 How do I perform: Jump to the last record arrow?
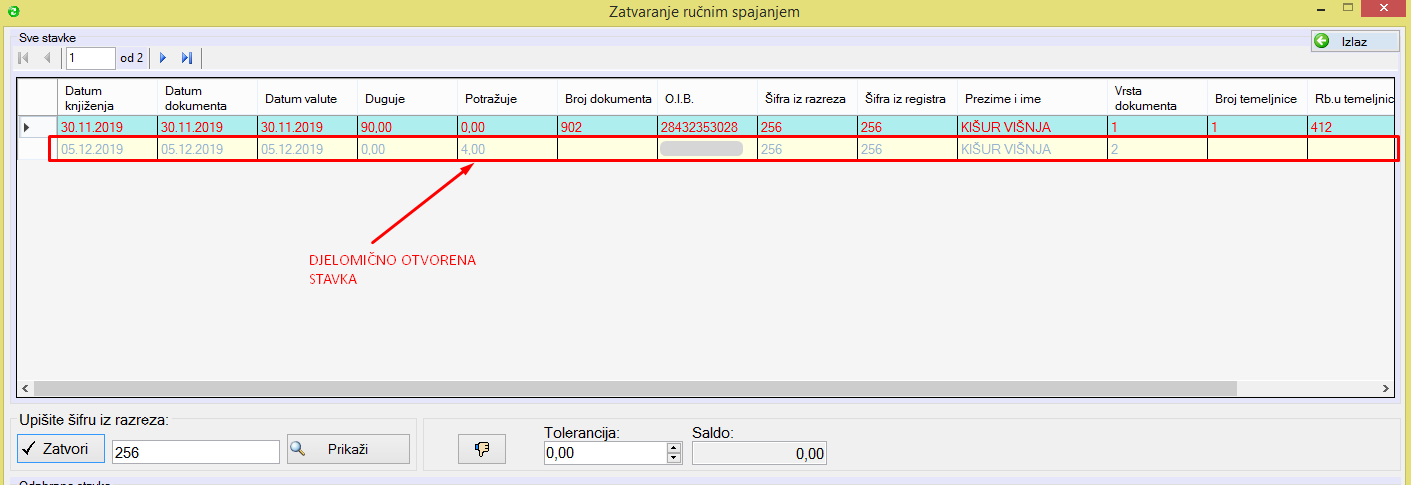[186, 58]
